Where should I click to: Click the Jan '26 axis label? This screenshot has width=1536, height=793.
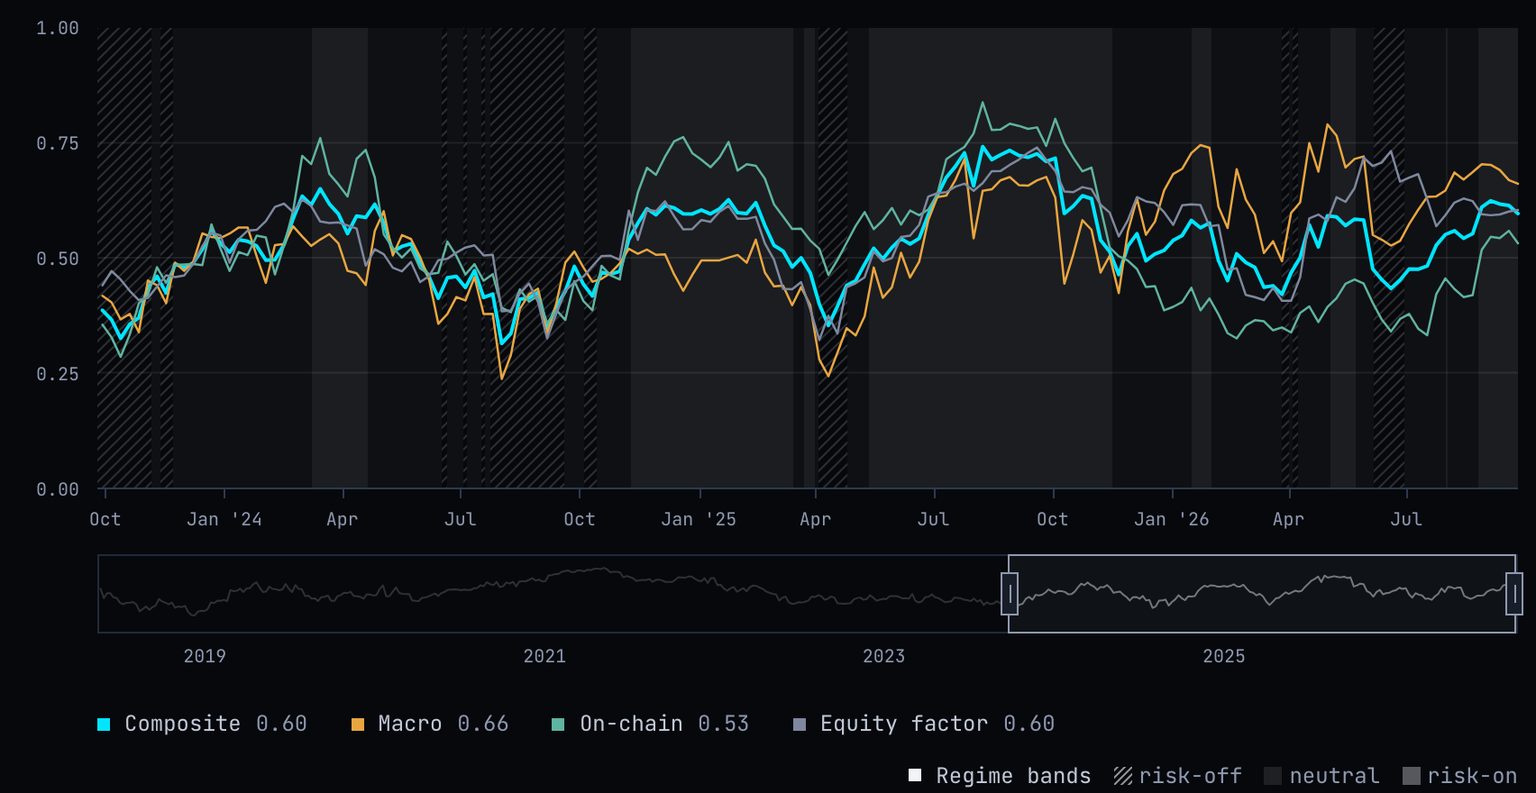pos(1172,519)
